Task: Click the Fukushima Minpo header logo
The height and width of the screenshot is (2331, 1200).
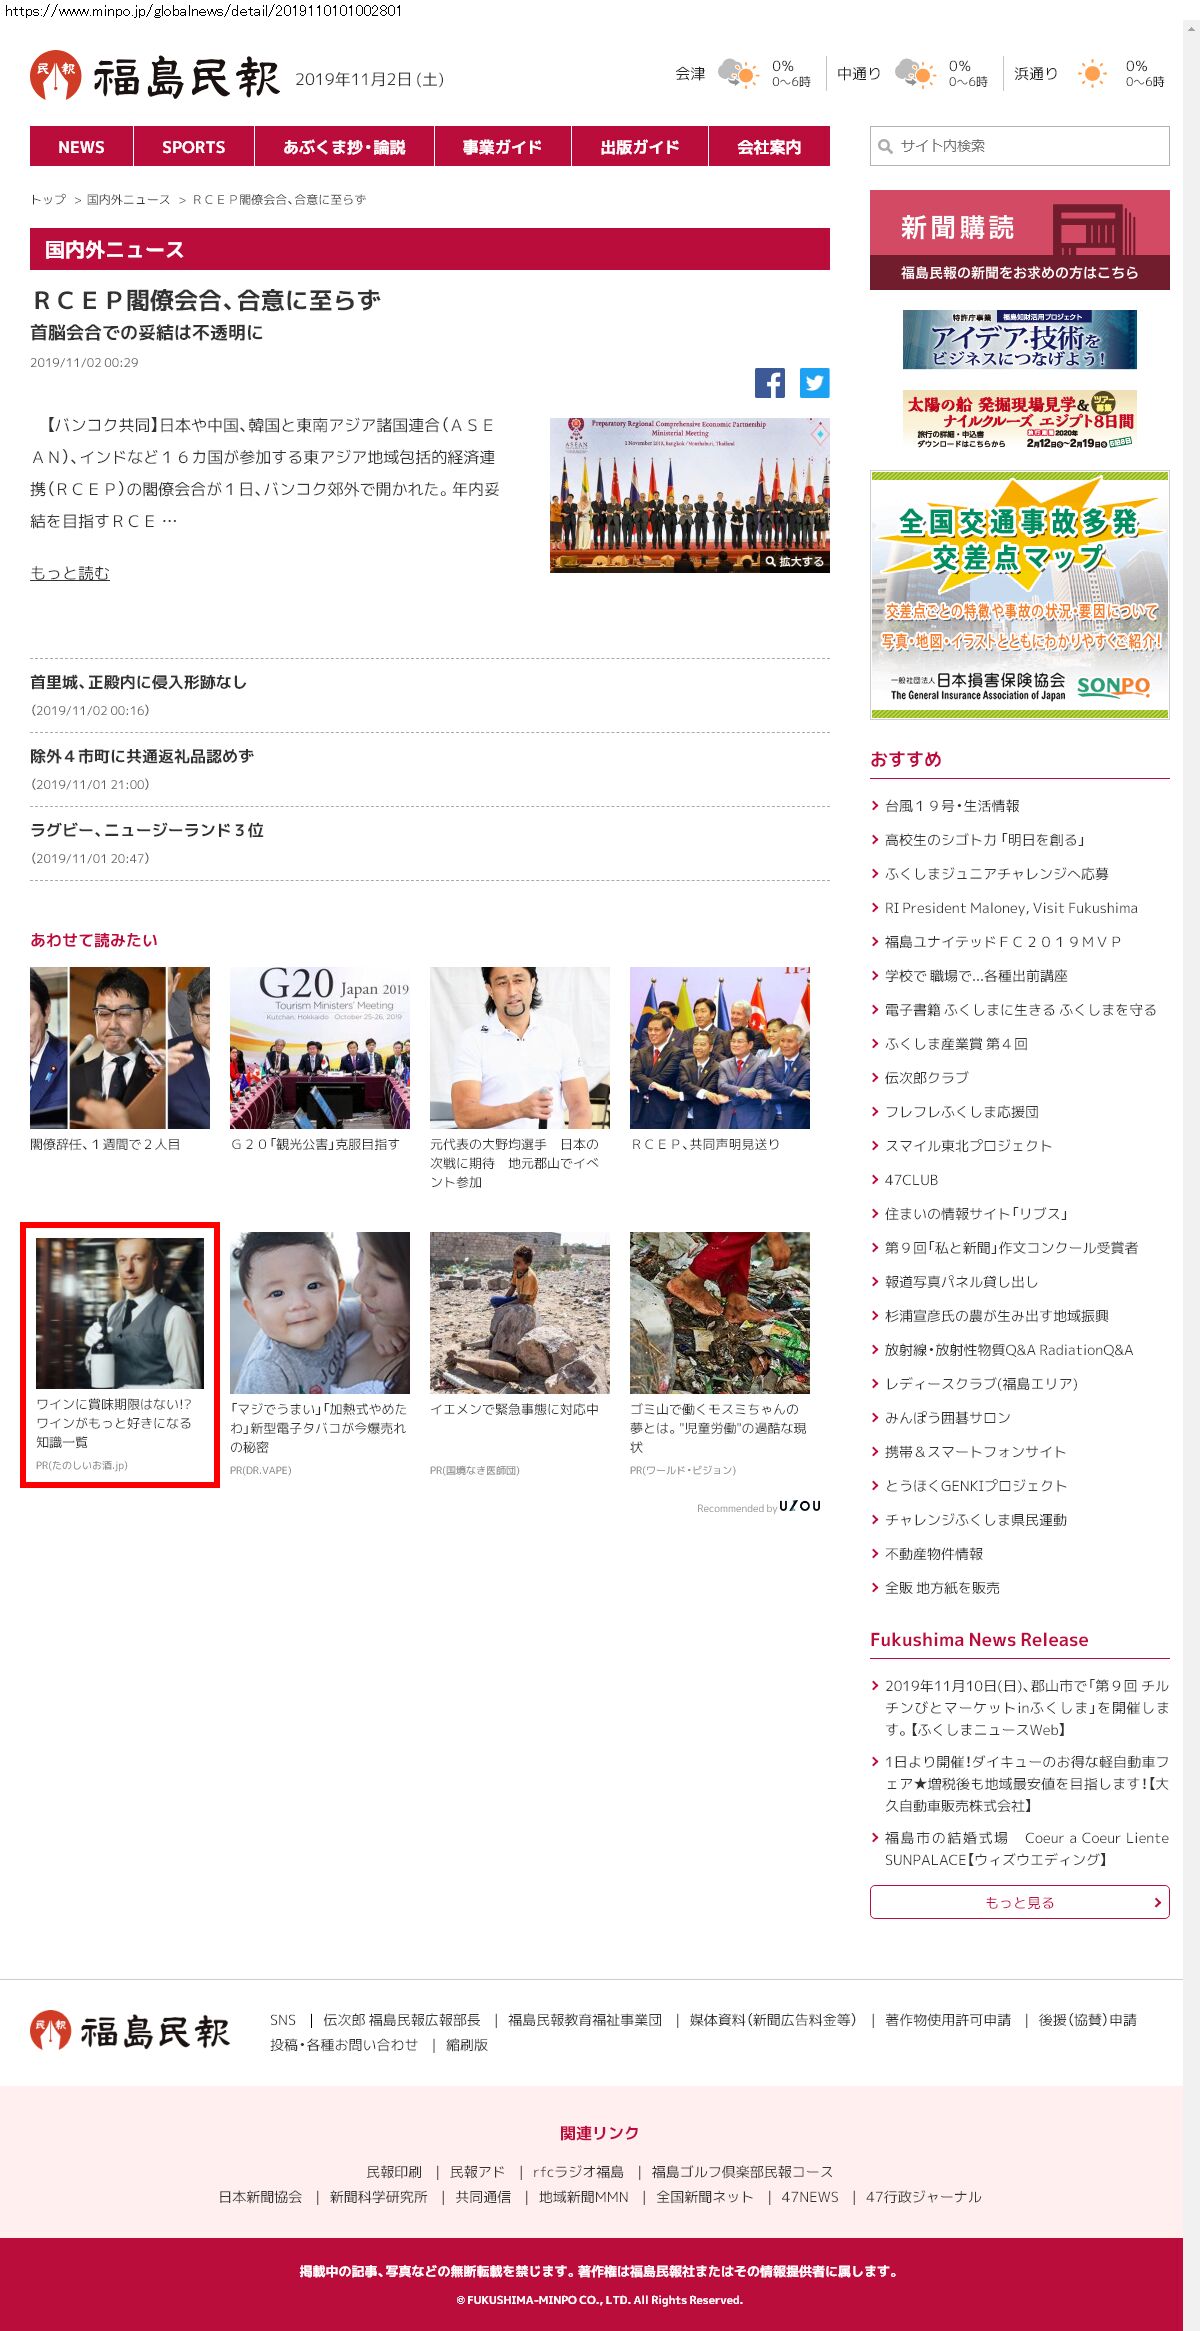Action: [155, 77]
